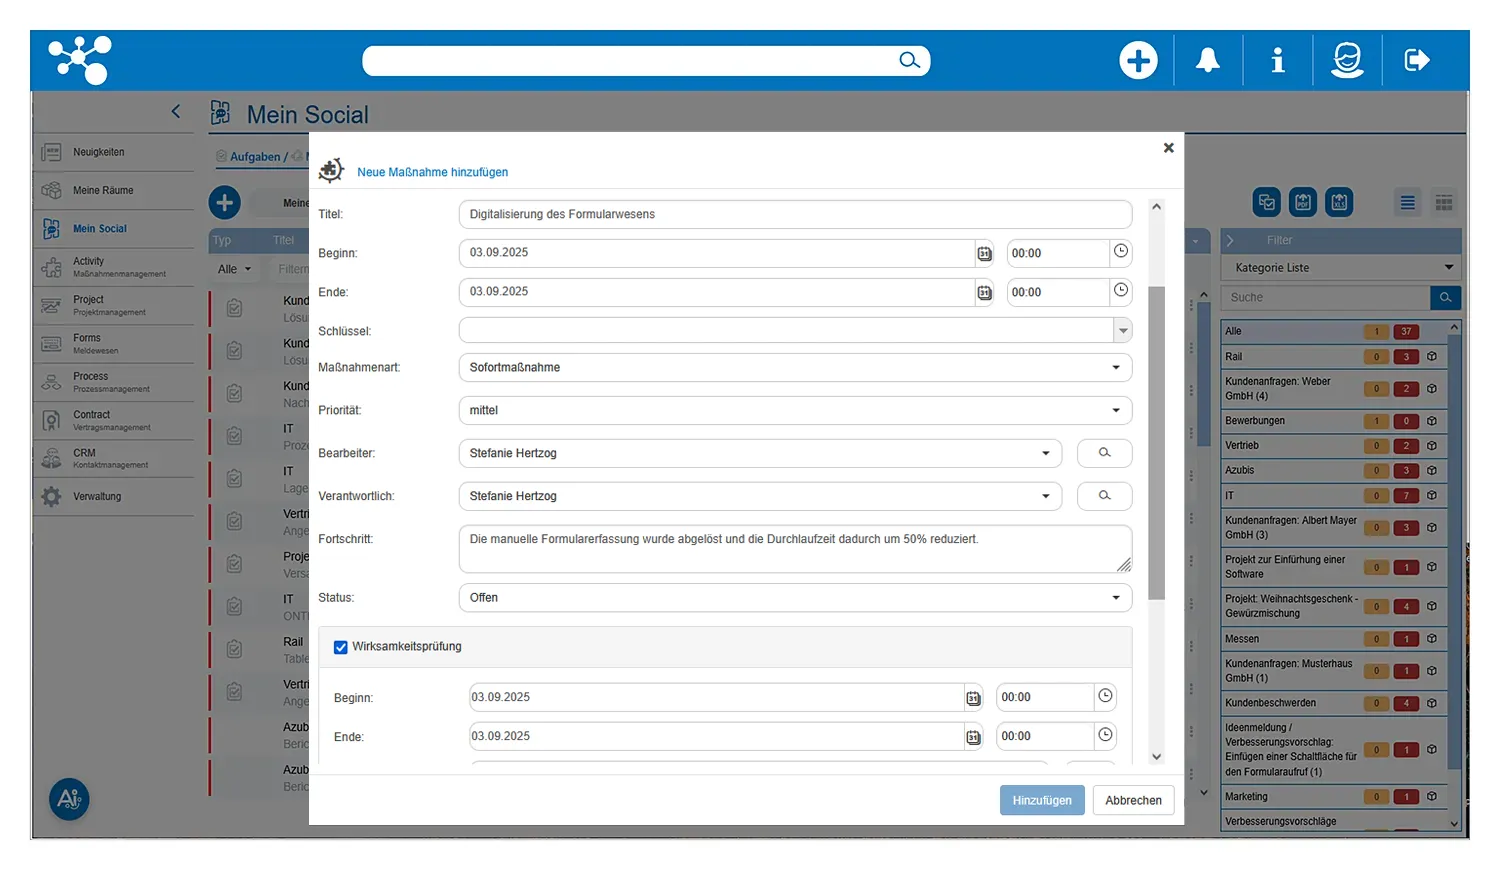Search for a Bearbeiter via magnifier button
The image size is (1500, 870).
[1104, 453]
